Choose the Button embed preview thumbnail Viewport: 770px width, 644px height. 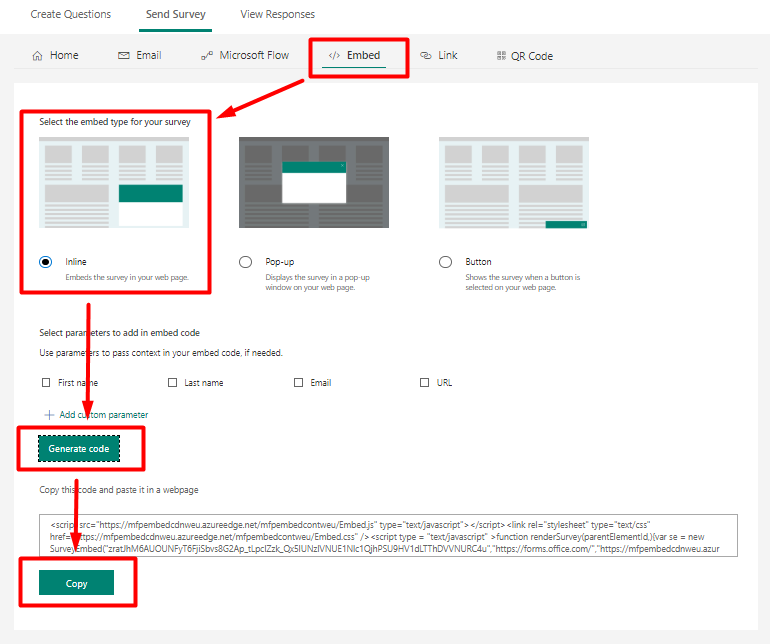(514, 183)
